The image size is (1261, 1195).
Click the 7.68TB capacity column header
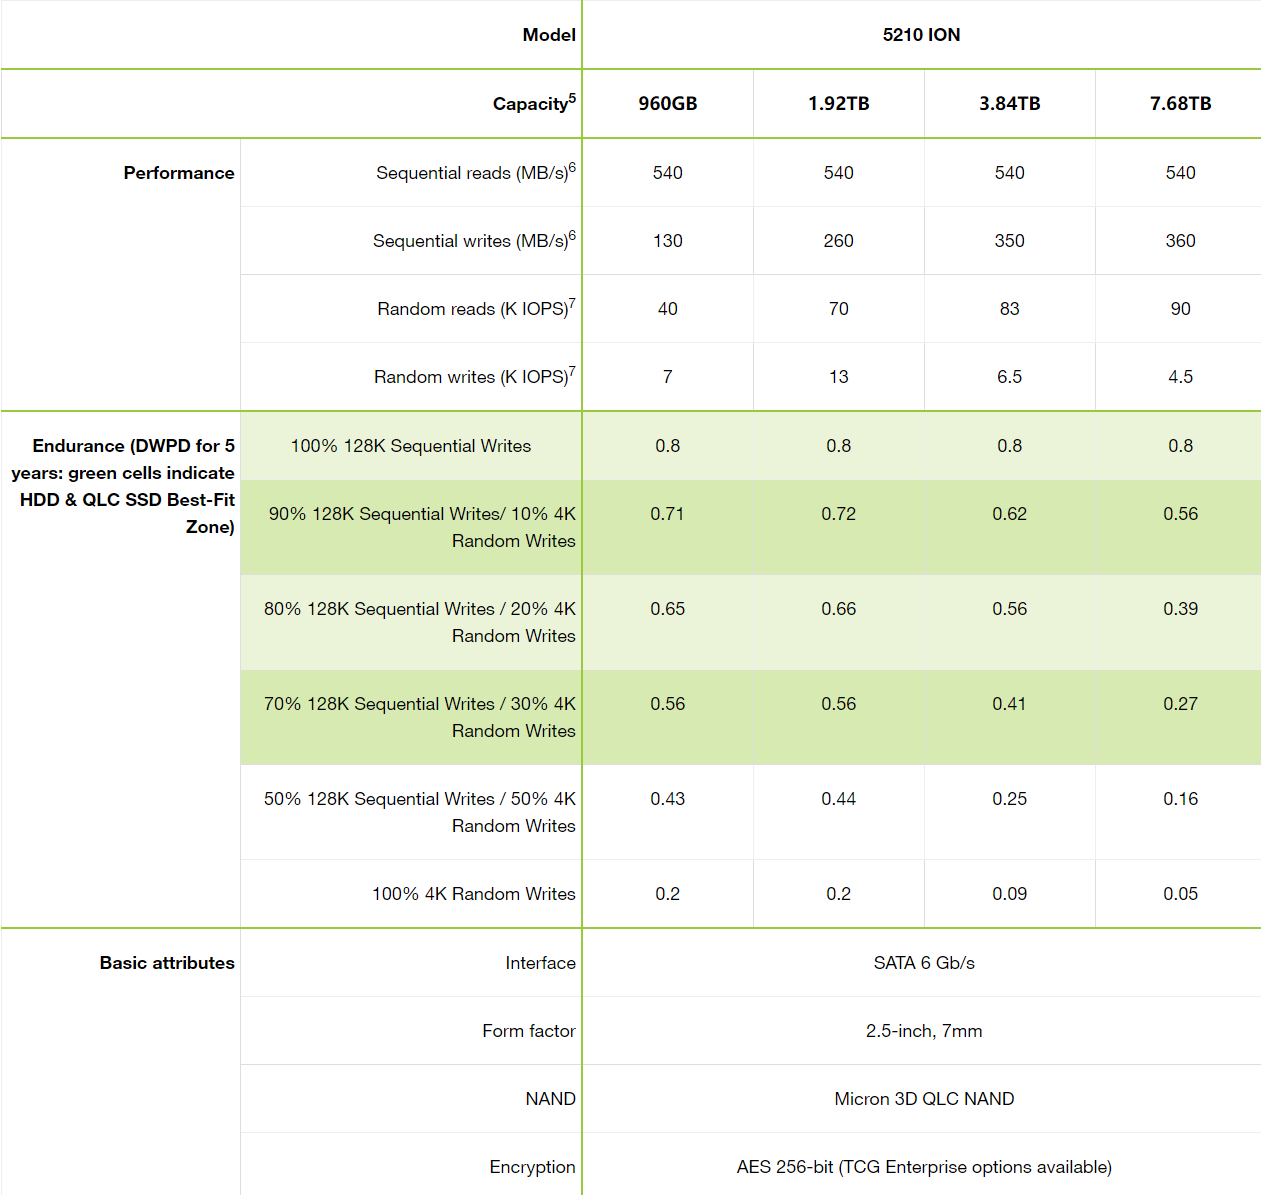point(1180,104)
